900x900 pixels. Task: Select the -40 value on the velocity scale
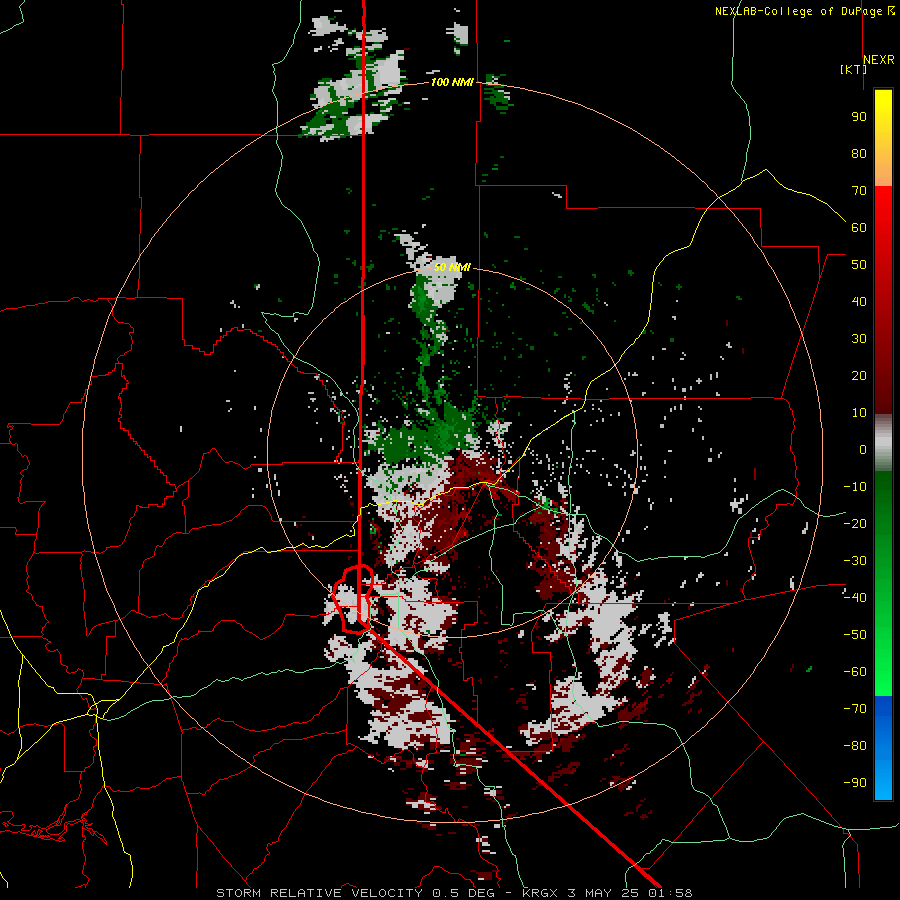pos(855,598)
